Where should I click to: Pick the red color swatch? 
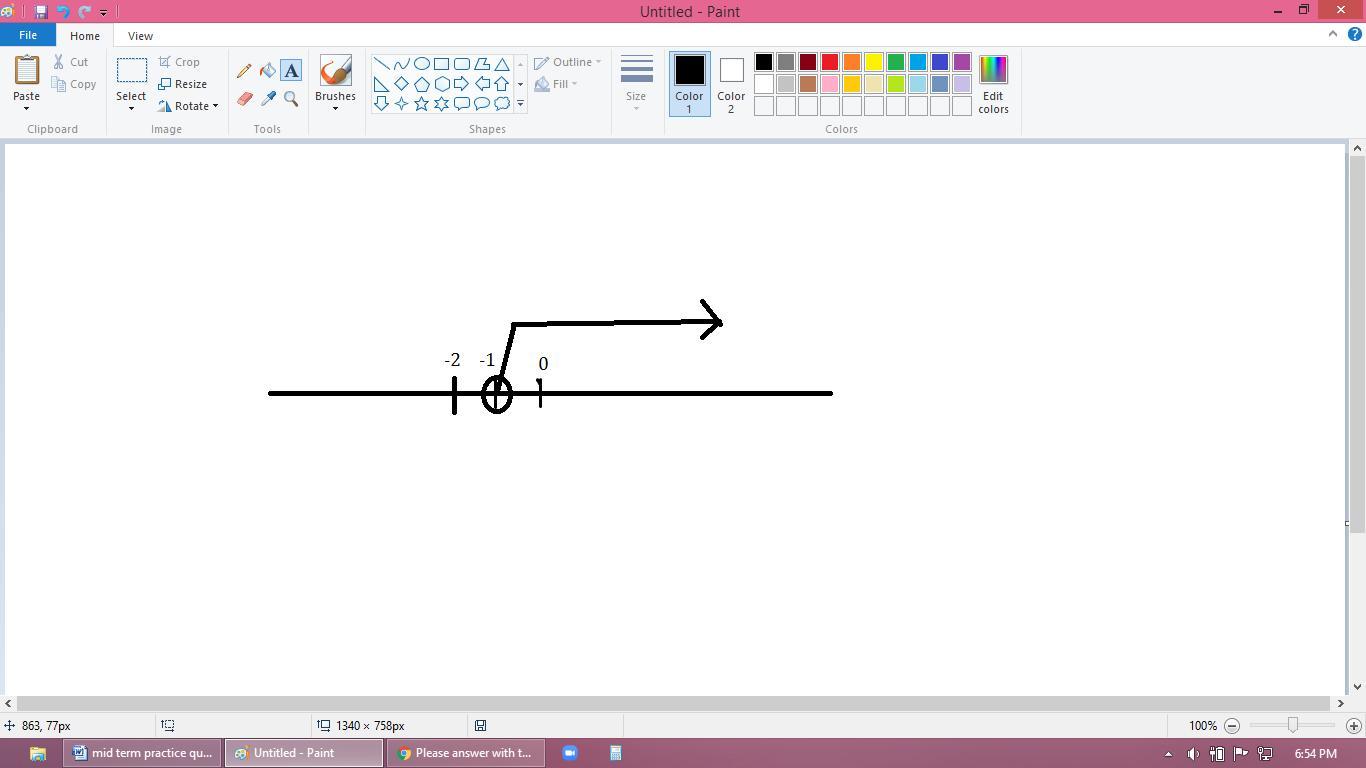click(830, 63)
